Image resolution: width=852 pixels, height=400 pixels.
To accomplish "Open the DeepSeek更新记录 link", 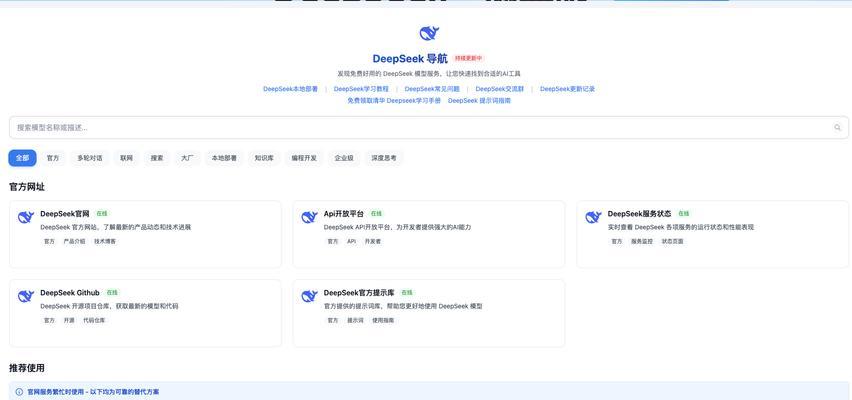I will [x=567, y=89].
